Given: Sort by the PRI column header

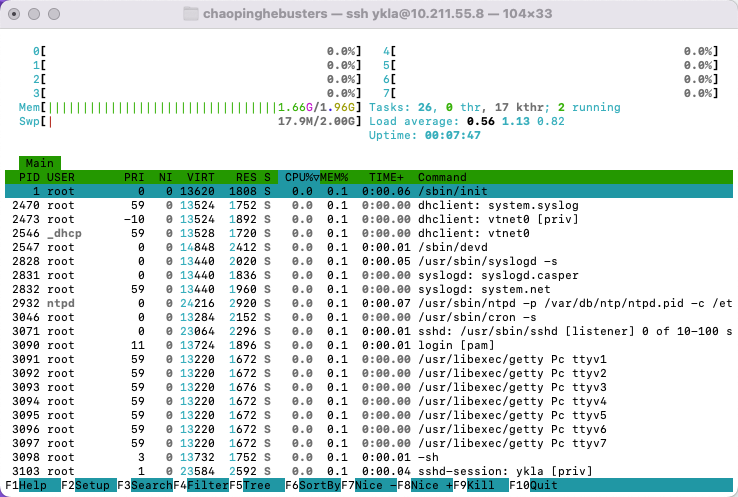Looking at the screenshot, I should click(x=134, y=177).
